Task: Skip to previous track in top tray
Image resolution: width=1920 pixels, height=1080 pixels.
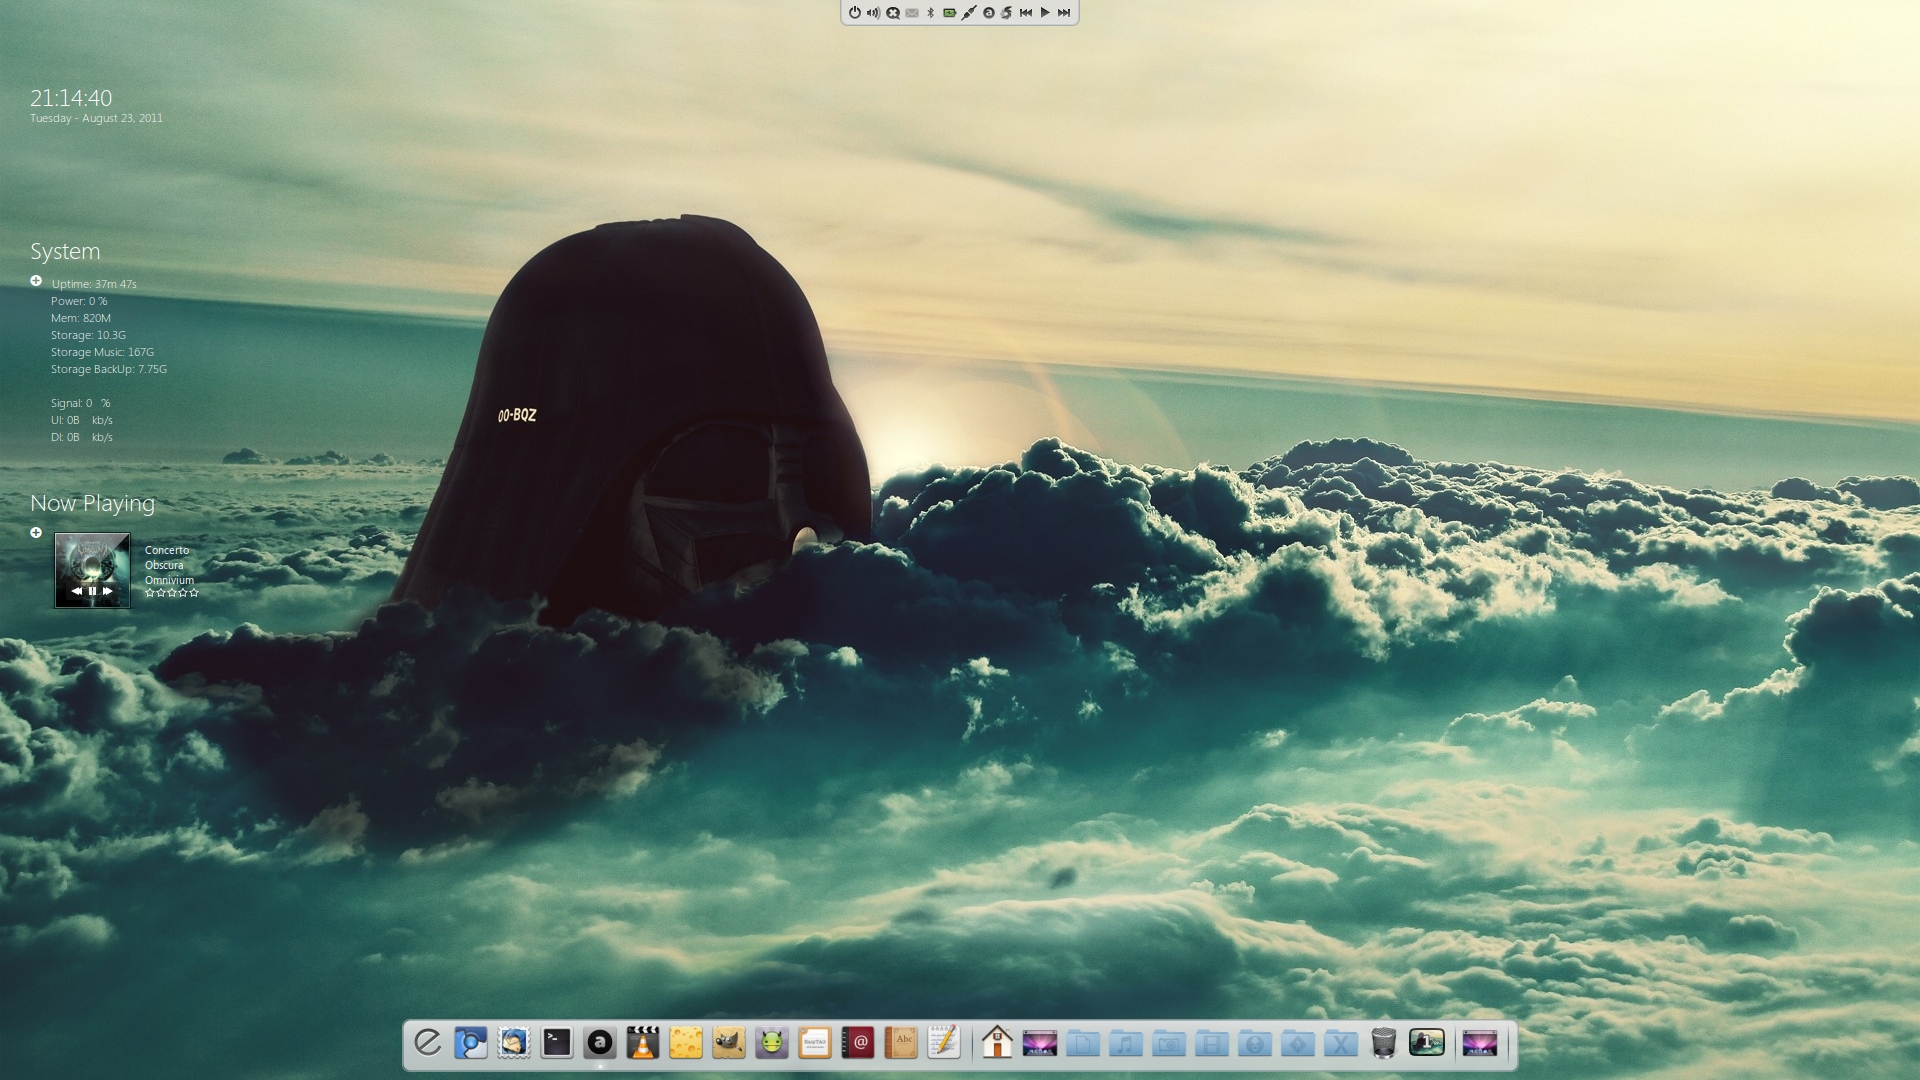Action: point(1026,13)
